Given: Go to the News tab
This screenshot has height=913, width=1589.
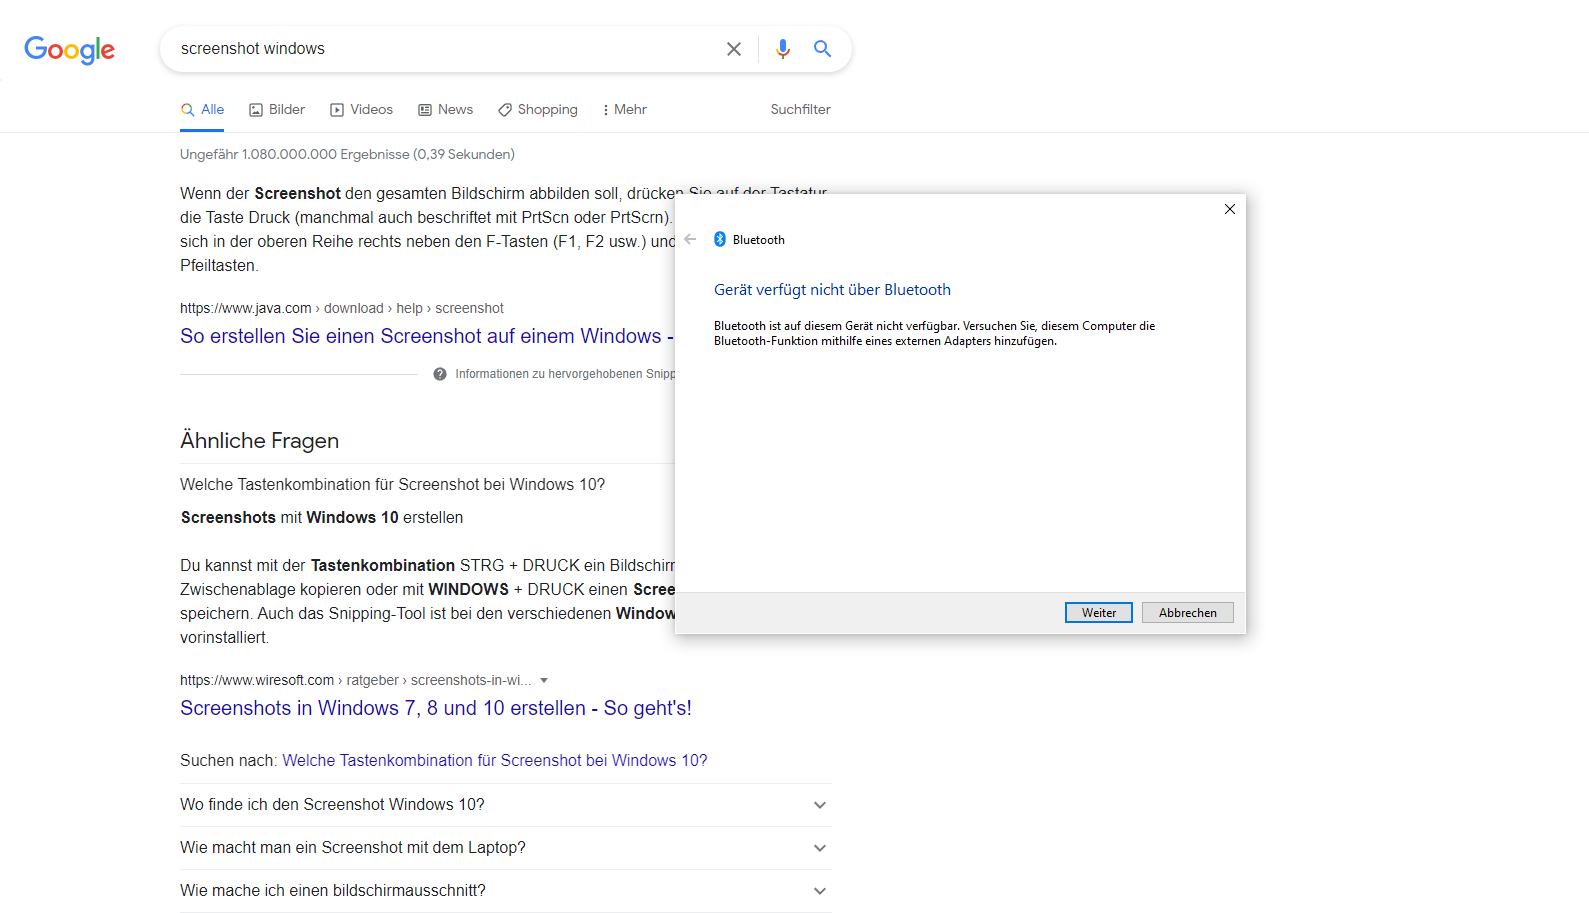Looking at the screenshot, I should pyautogui.click(x=445, y=110).
